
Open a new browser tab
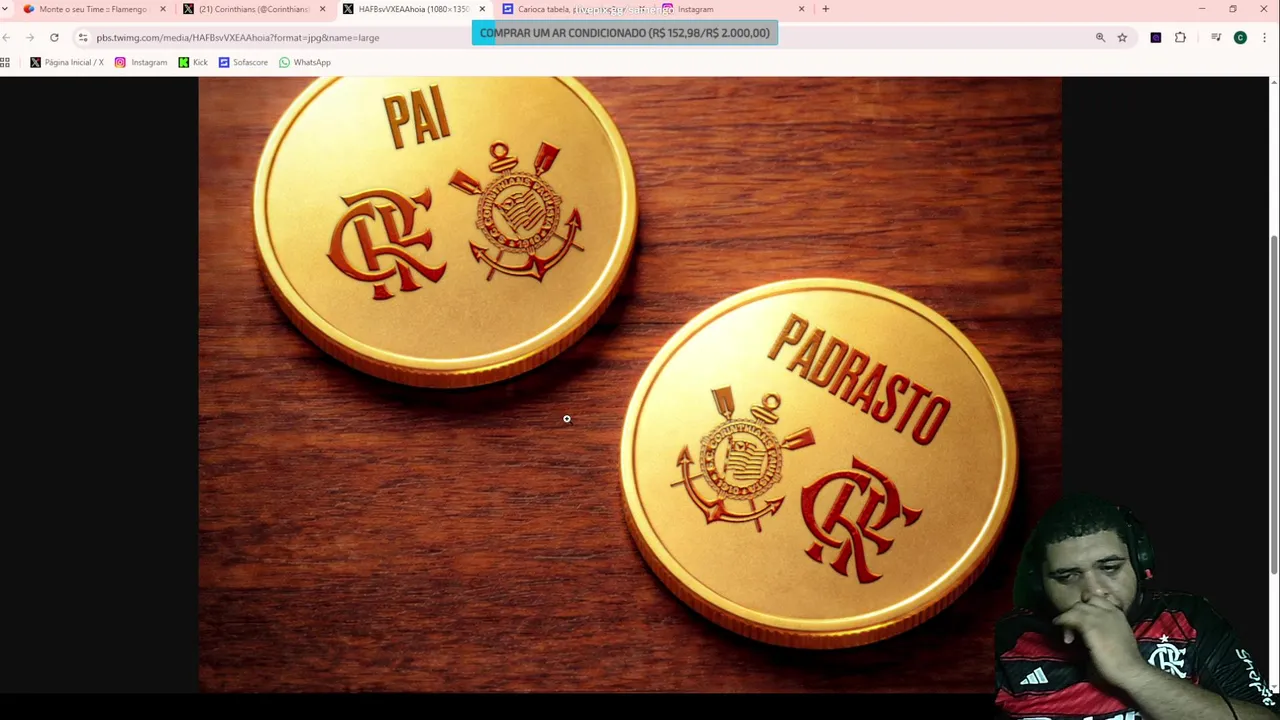825,9
